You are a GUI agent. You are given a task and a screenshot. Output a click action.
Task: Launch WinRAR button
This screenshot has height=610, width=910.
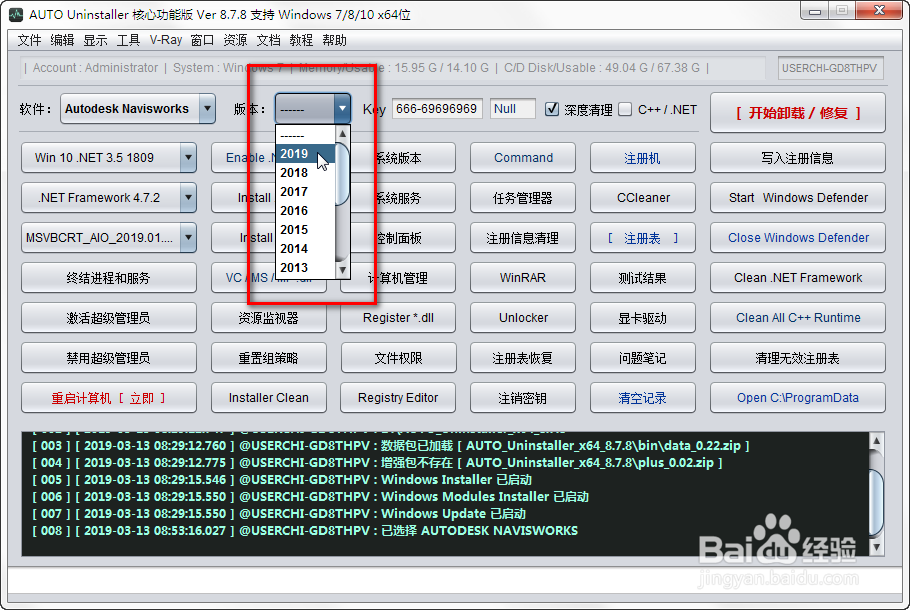[x=523, y=278]
